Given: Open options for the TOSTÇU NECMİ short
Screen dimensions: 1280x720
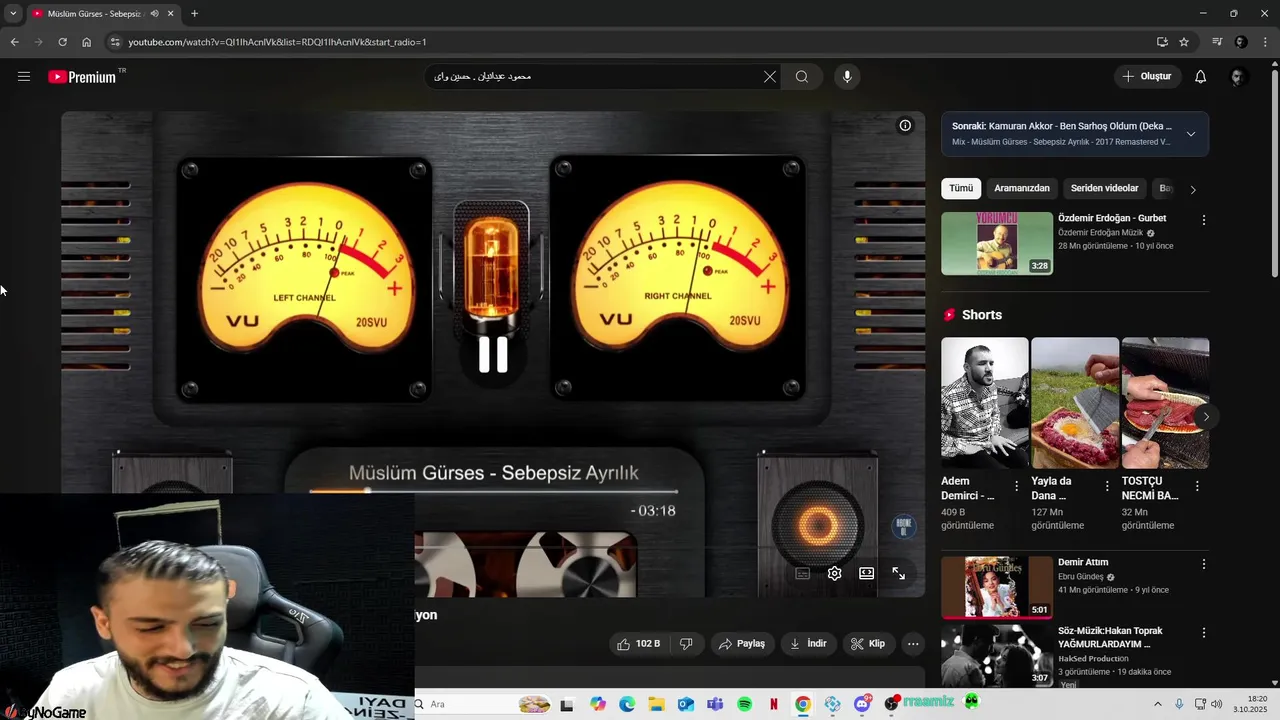Looking at the screenshot, I should [x=1197, y=486].
